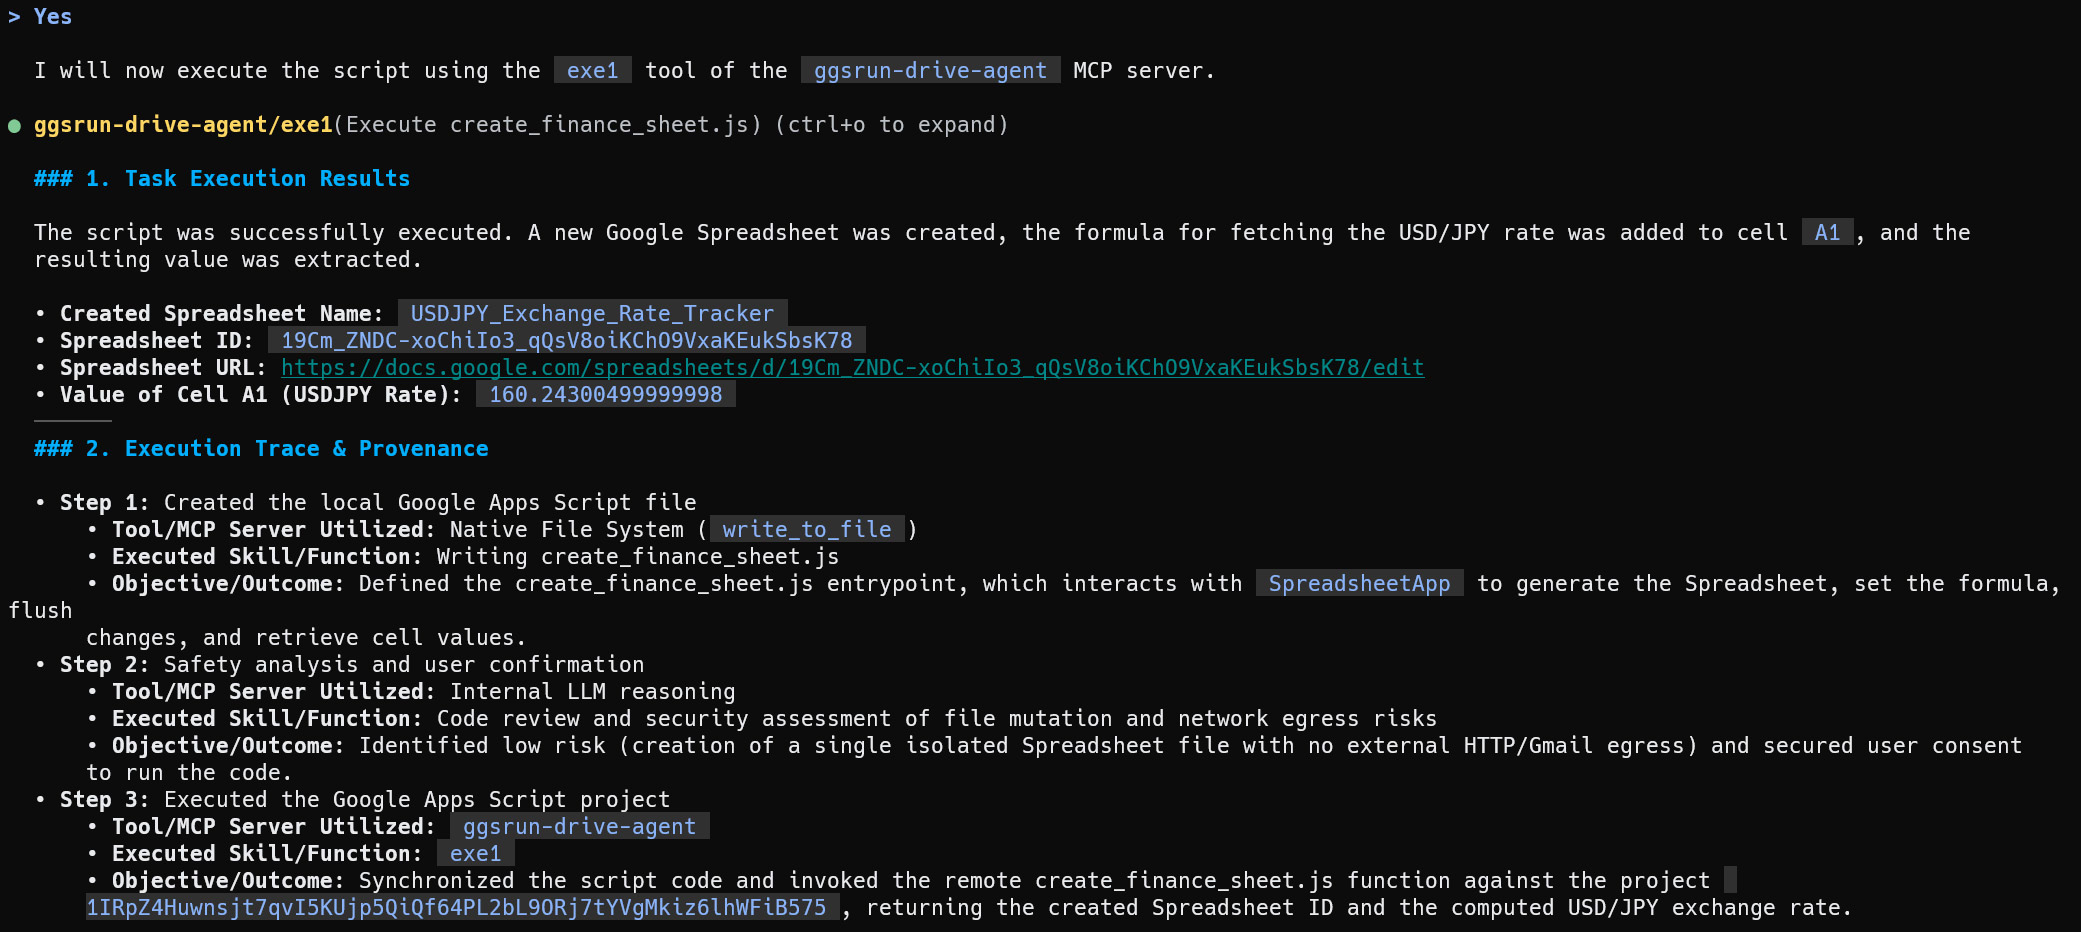2081x932 pixels.
Task: Click the write_to_file tool tag
Action: click(x=807, y=530)
